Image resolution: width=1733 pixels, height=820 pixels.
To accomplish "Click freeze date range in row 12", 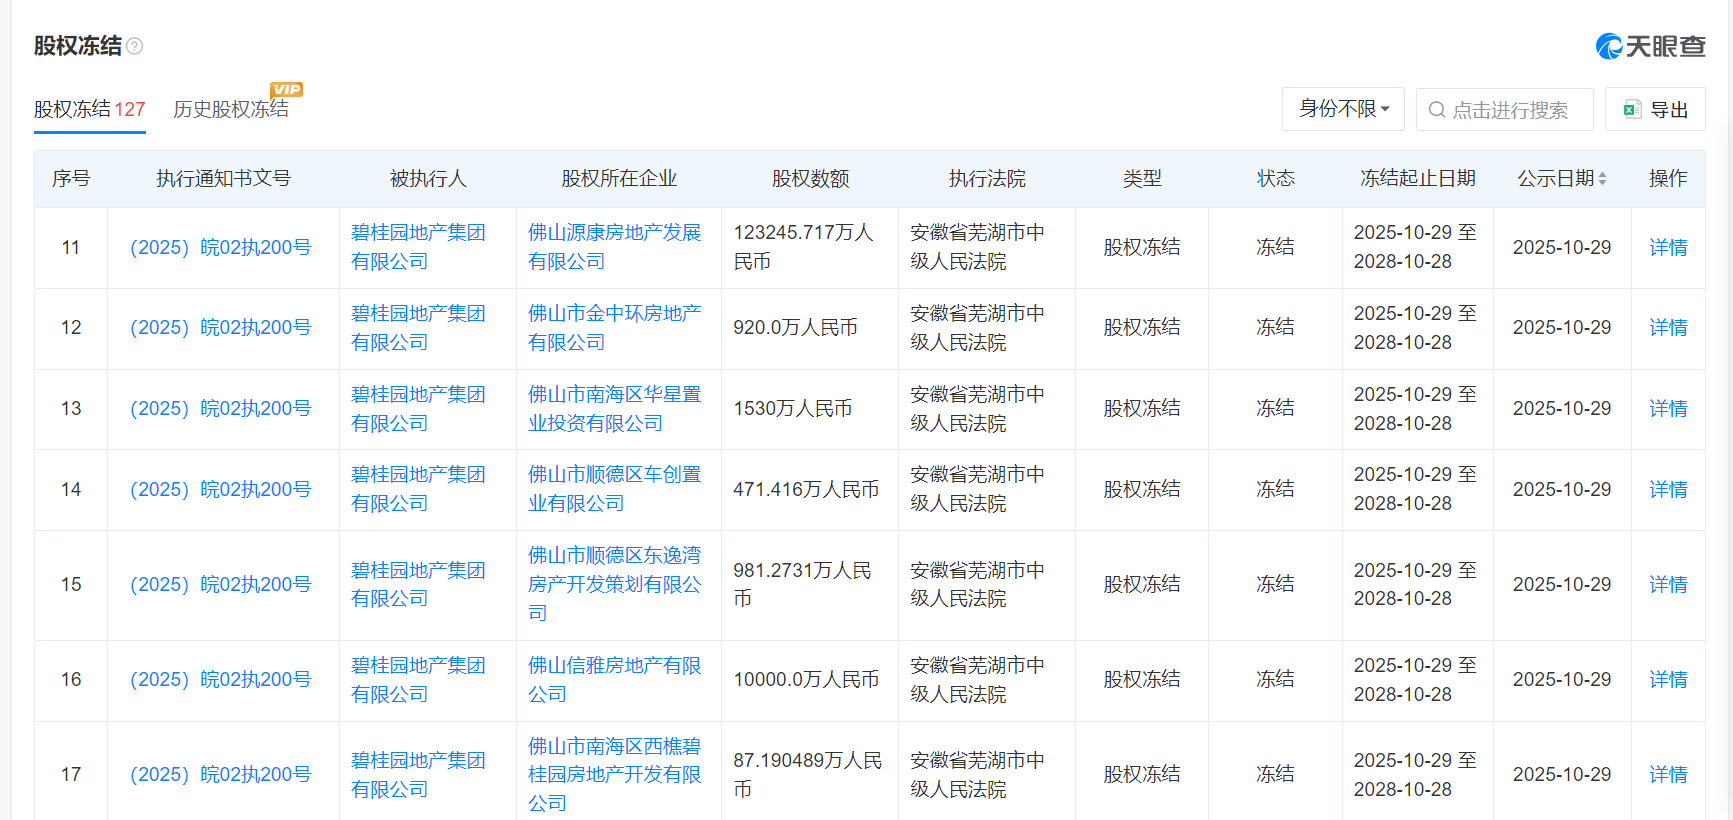I will 1415,328.
